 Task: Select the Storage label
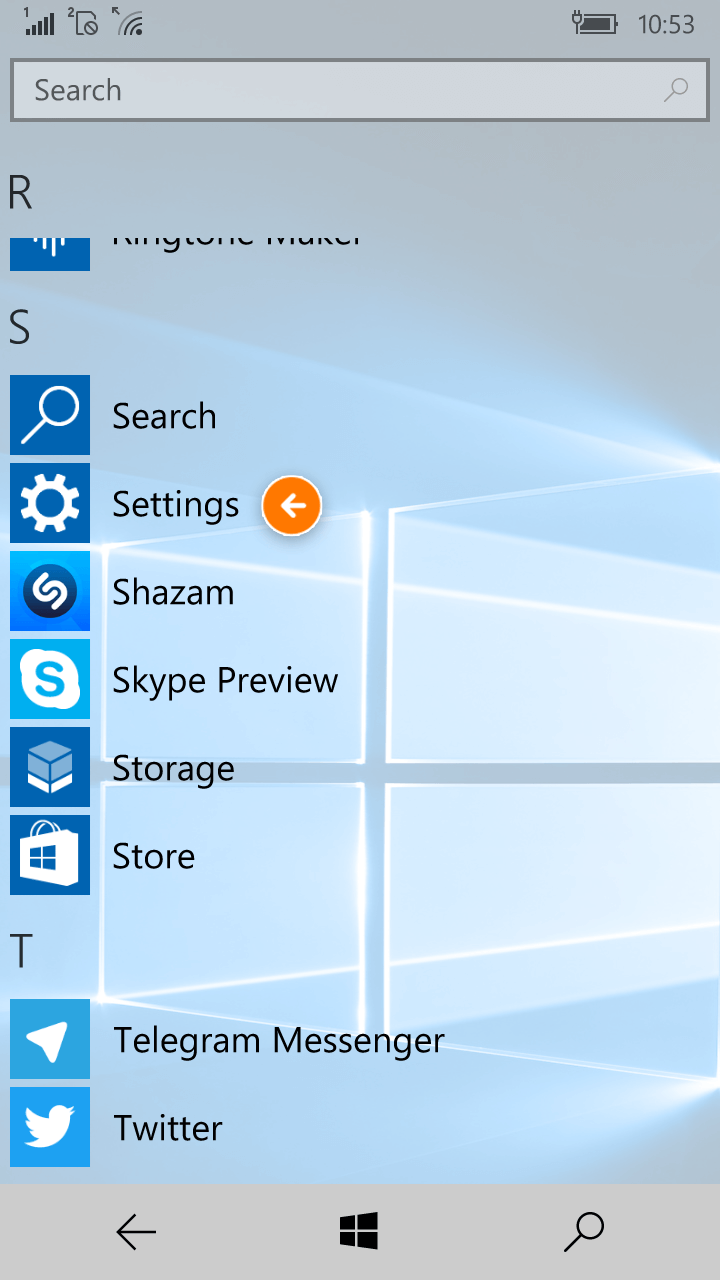(173, 769)
